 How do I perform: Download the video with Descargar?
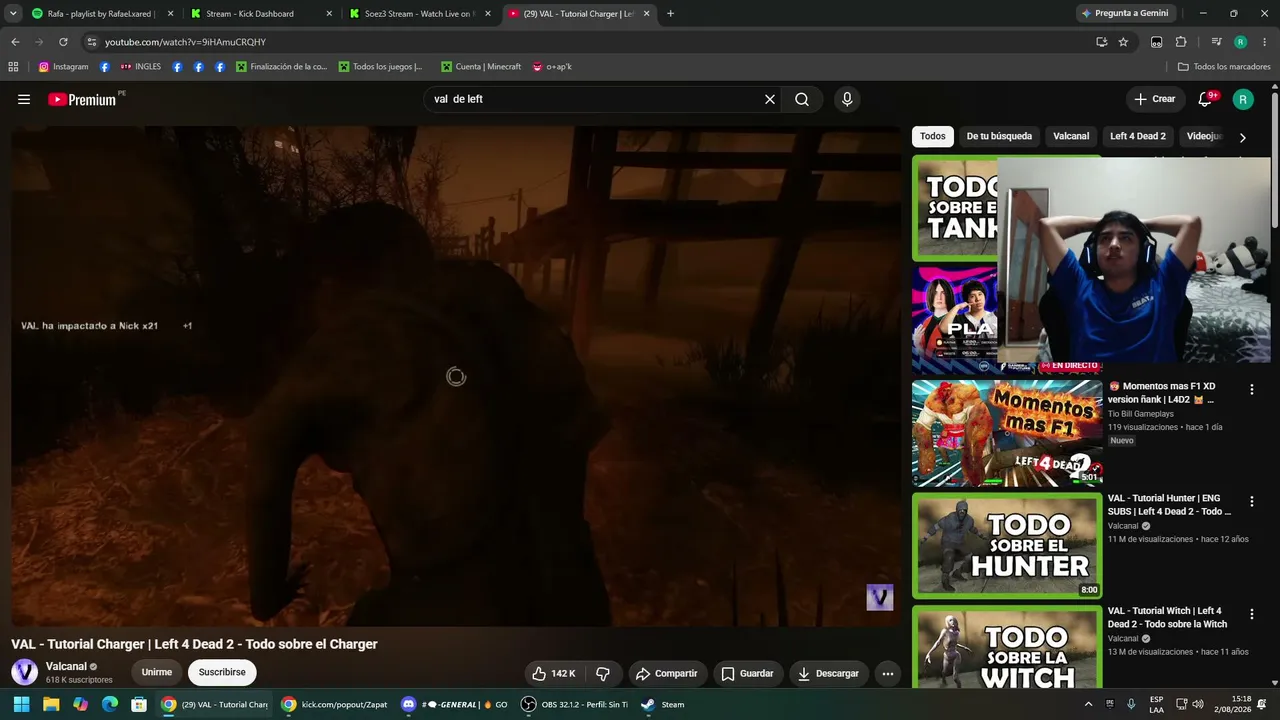pos(829,674)
